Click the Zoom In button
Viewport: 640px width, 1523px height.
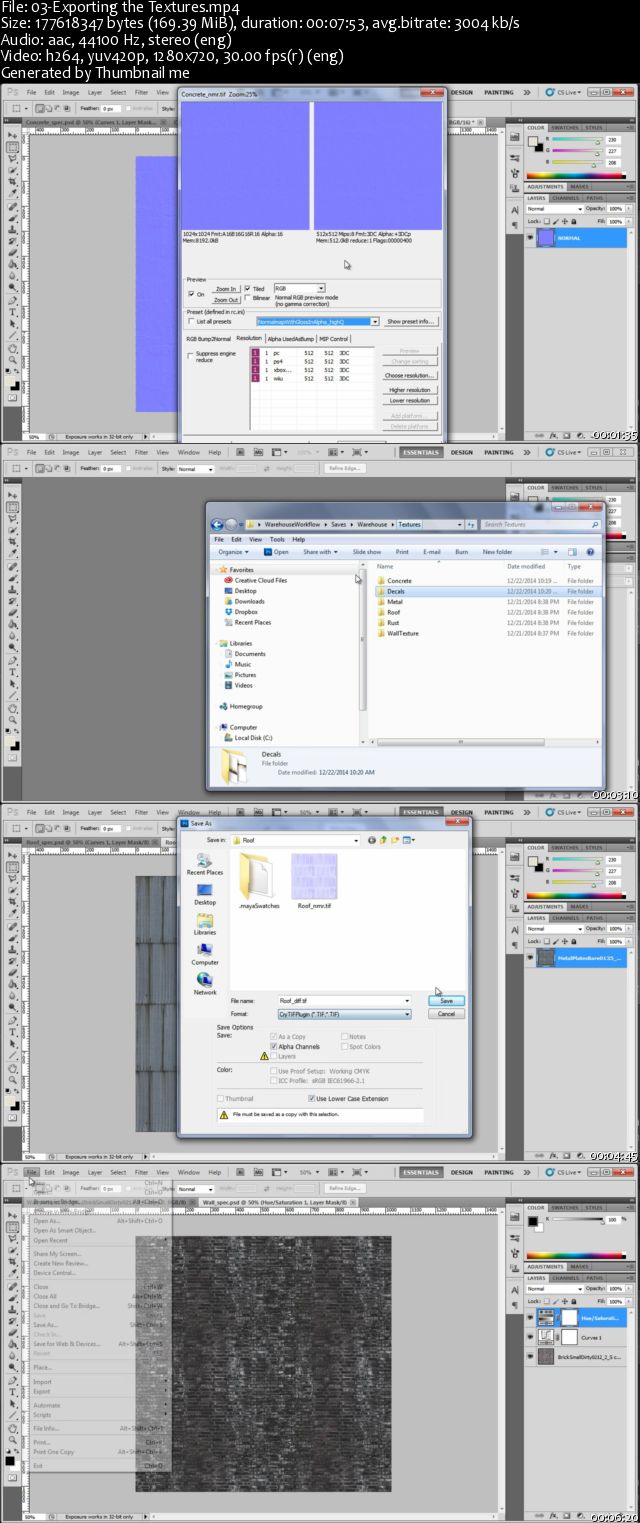[226, 289]
